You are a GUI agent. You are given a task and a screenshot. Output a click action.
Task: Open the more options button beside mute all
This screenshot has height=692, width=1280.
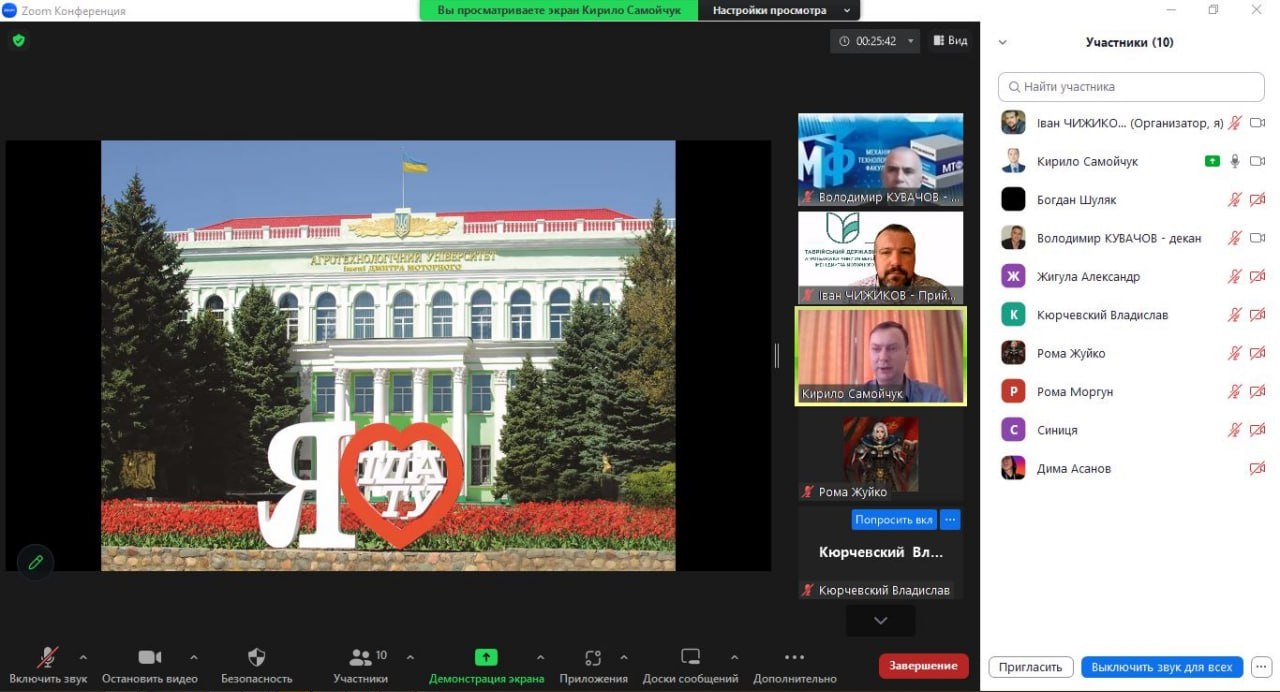coord(1261,667)
